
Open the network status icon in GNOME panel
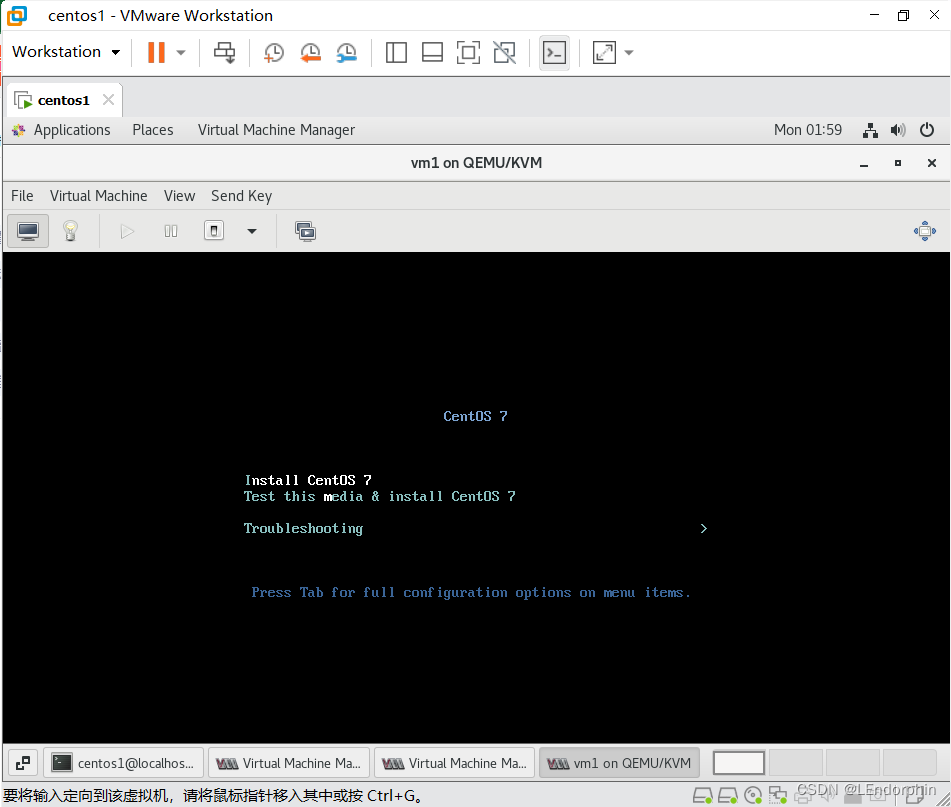[870, 130]
